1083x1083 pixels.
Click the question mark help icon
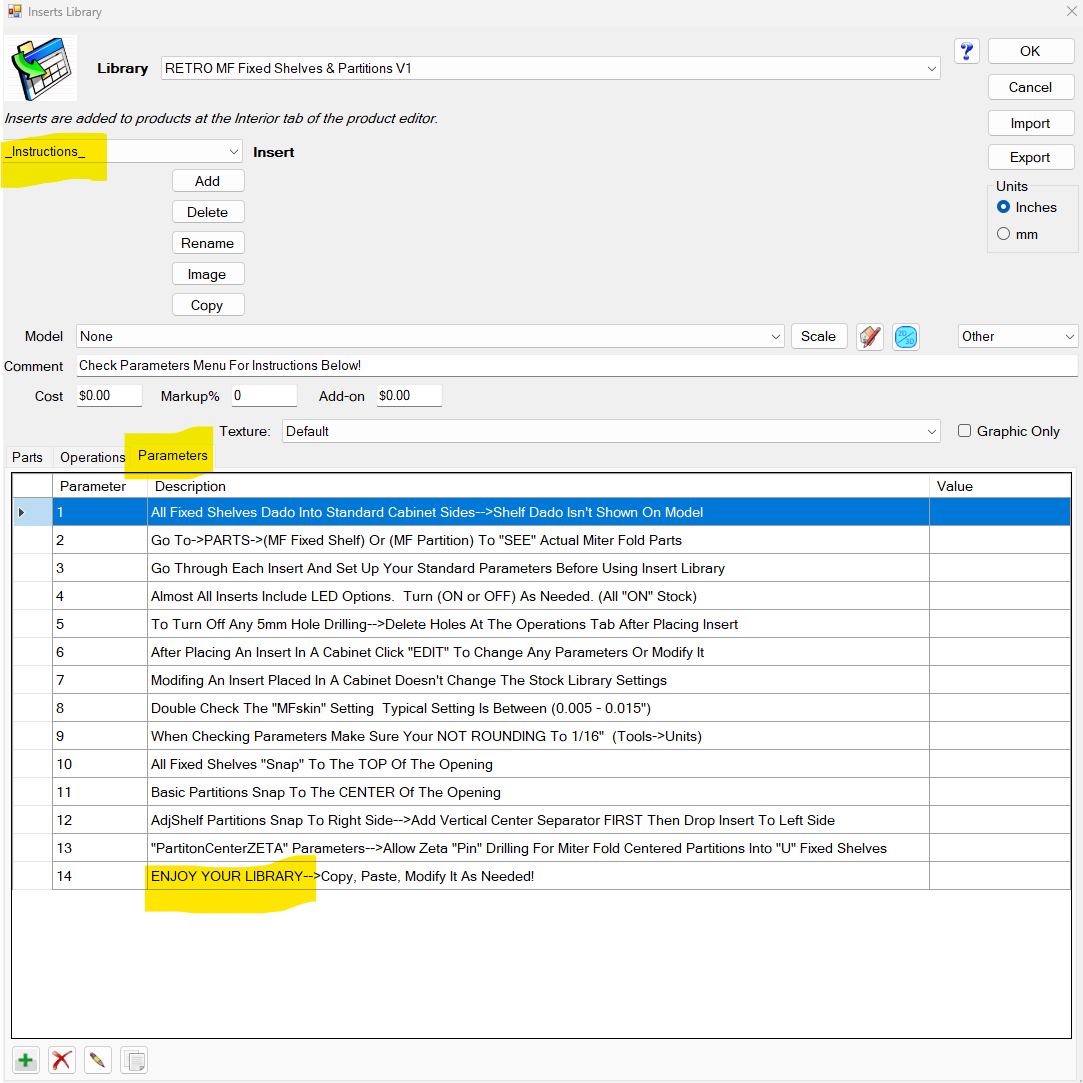[966, 52]
